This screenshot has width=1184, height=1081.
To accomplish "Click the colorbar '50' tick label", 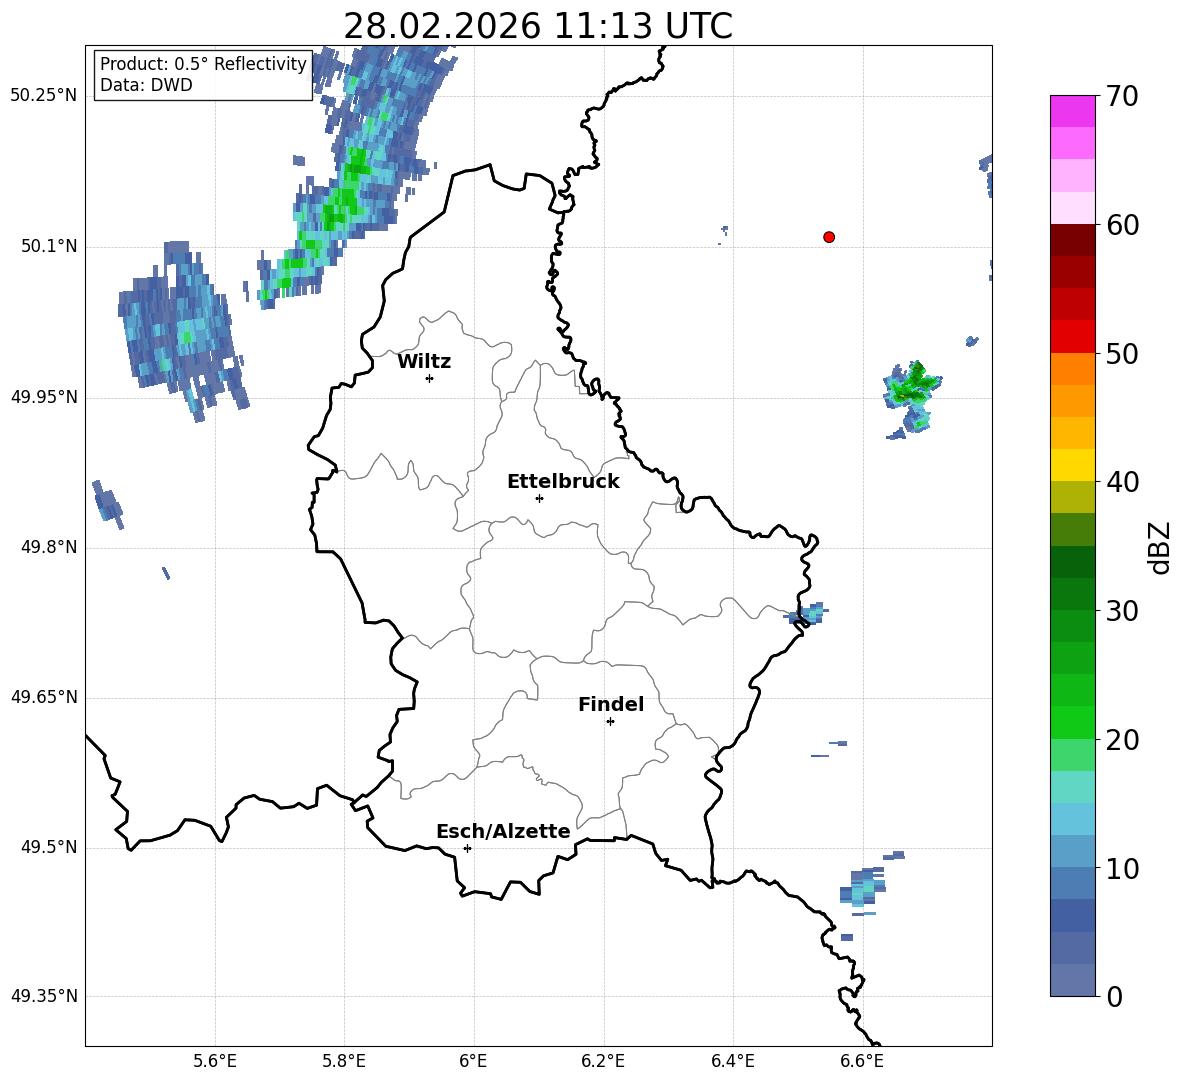I will coord(1122,354).
